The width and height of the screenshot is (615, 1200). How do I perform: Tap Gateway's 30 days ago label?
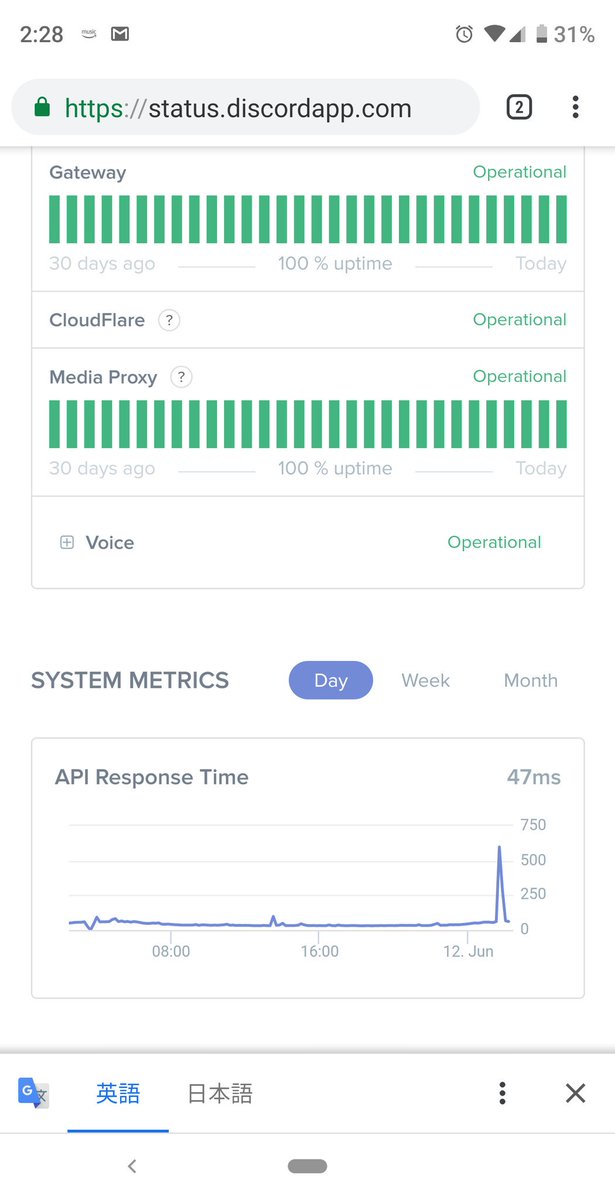pyautogui.click(x=102, y=264)
